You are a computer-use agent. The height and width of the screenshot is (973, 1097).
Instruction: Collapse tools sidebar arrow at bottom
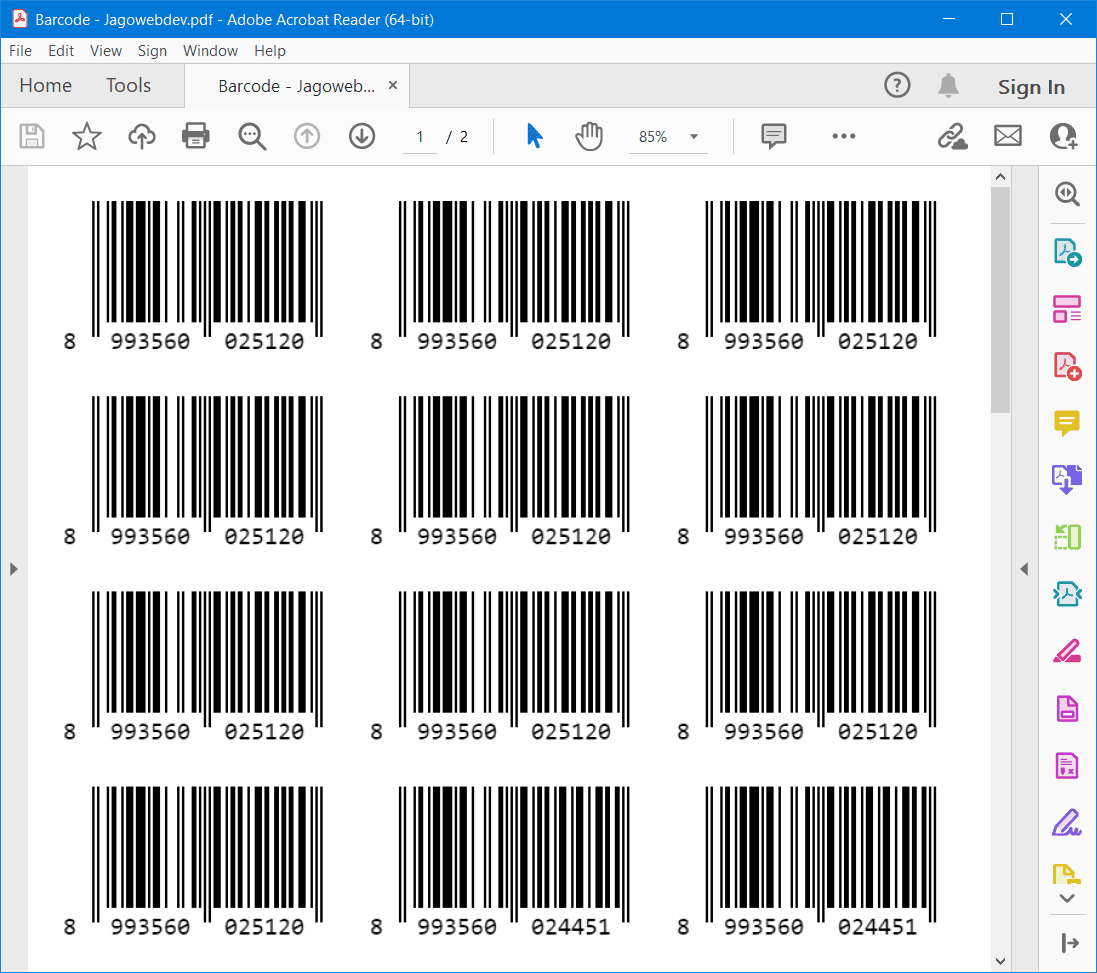click(x=1070, y=943)
